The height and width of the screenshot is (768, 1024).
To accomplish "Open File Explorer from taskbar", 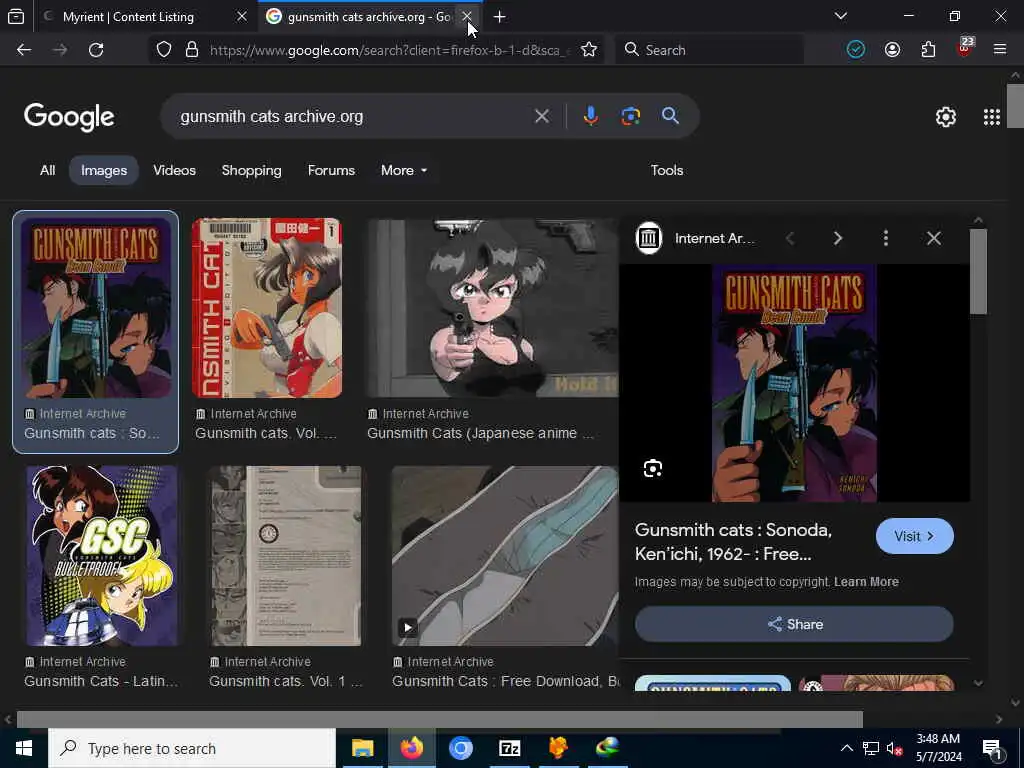I will point(362,748).
